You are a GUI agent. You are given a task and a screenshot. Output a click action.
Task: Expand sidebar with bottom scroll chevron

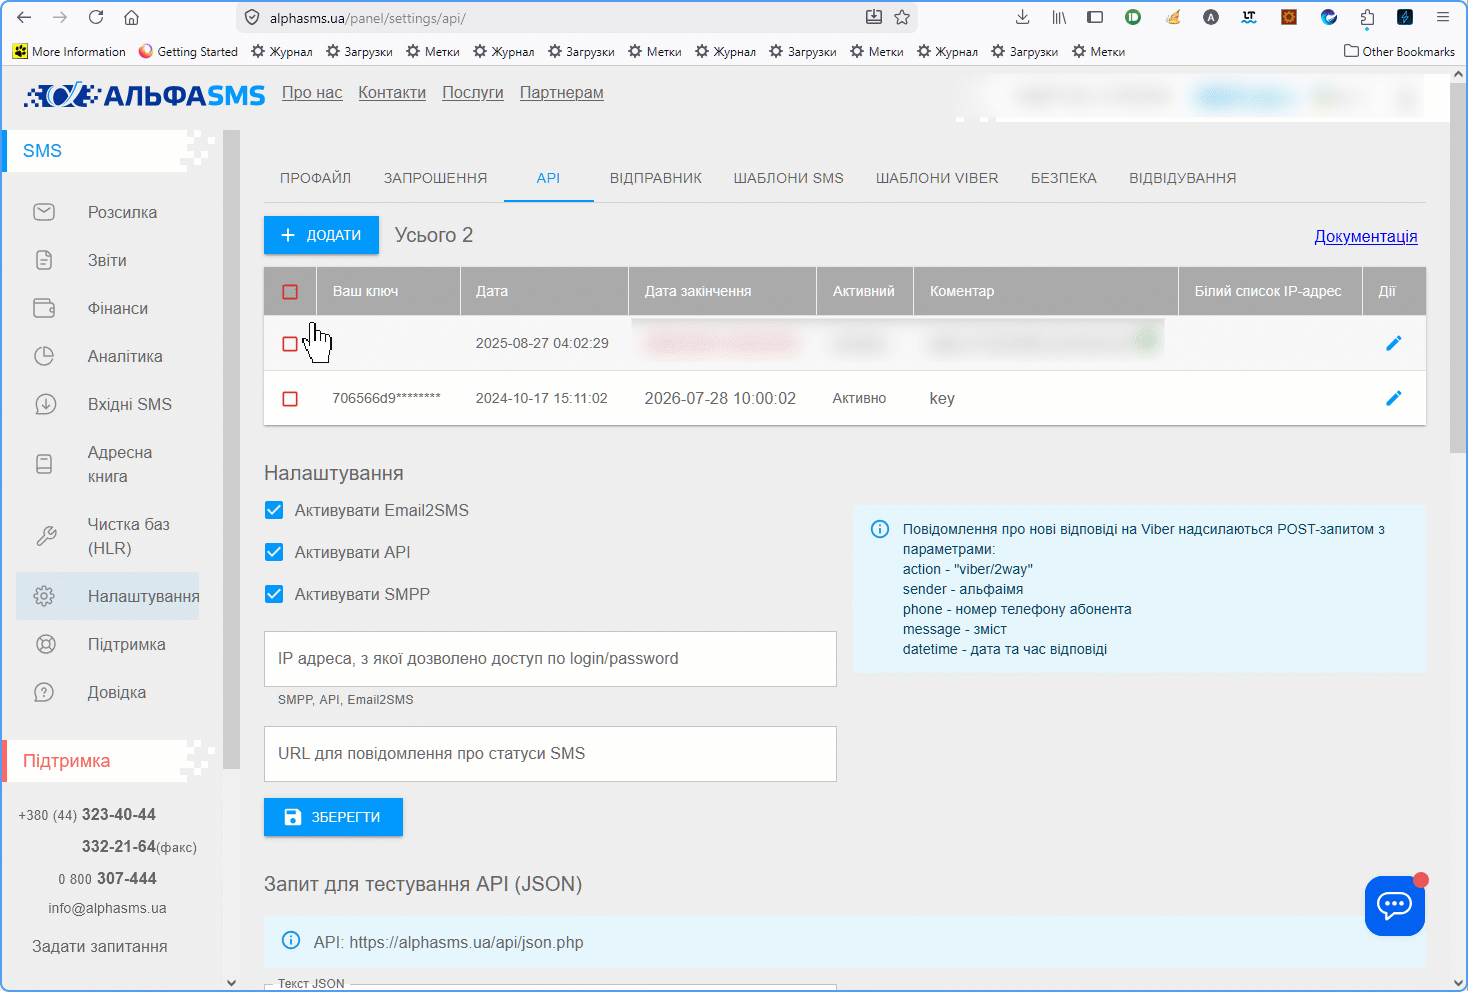point(232,982)
